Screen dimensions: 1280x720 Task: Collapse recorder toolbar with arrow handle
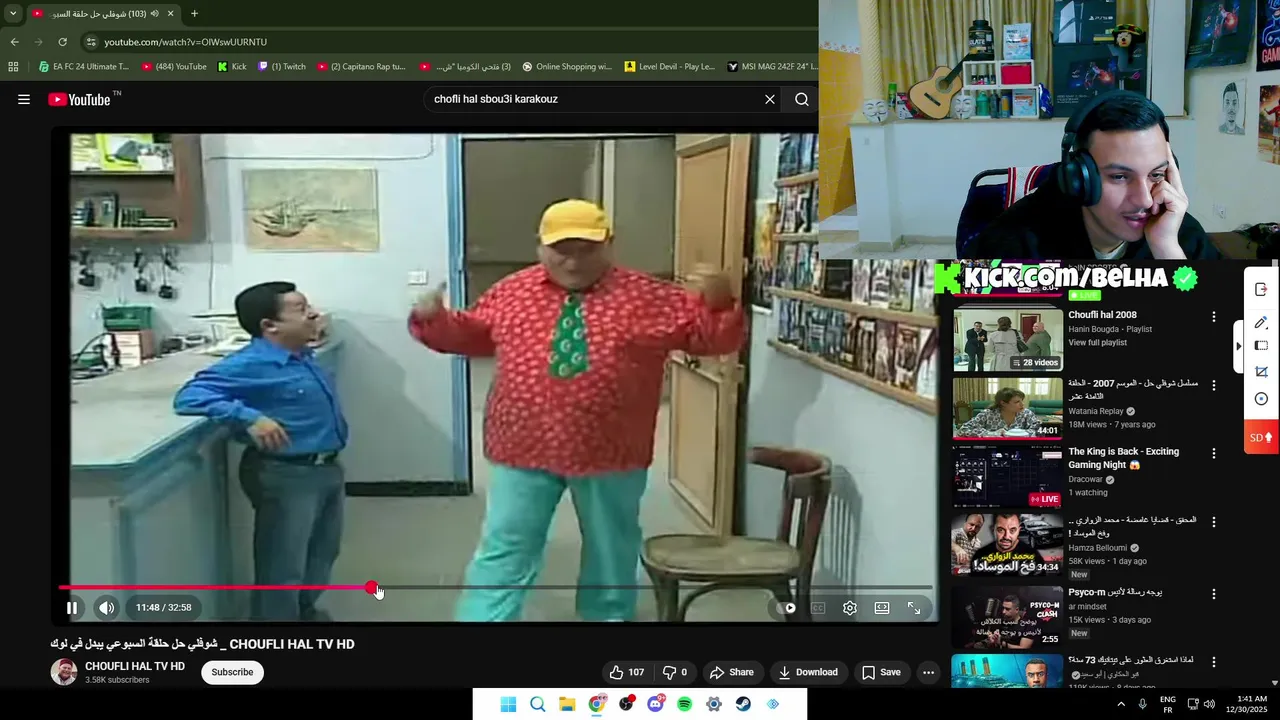tap(1239, 346)
